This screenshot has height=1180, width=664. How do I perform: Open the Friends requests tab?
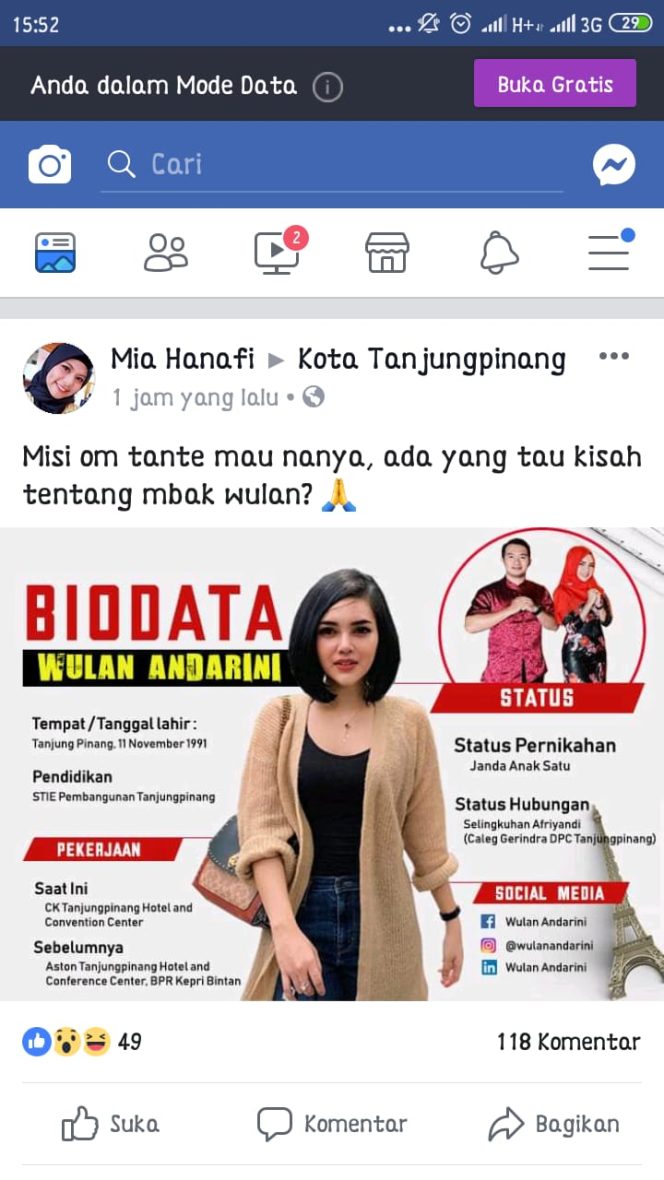166,252
